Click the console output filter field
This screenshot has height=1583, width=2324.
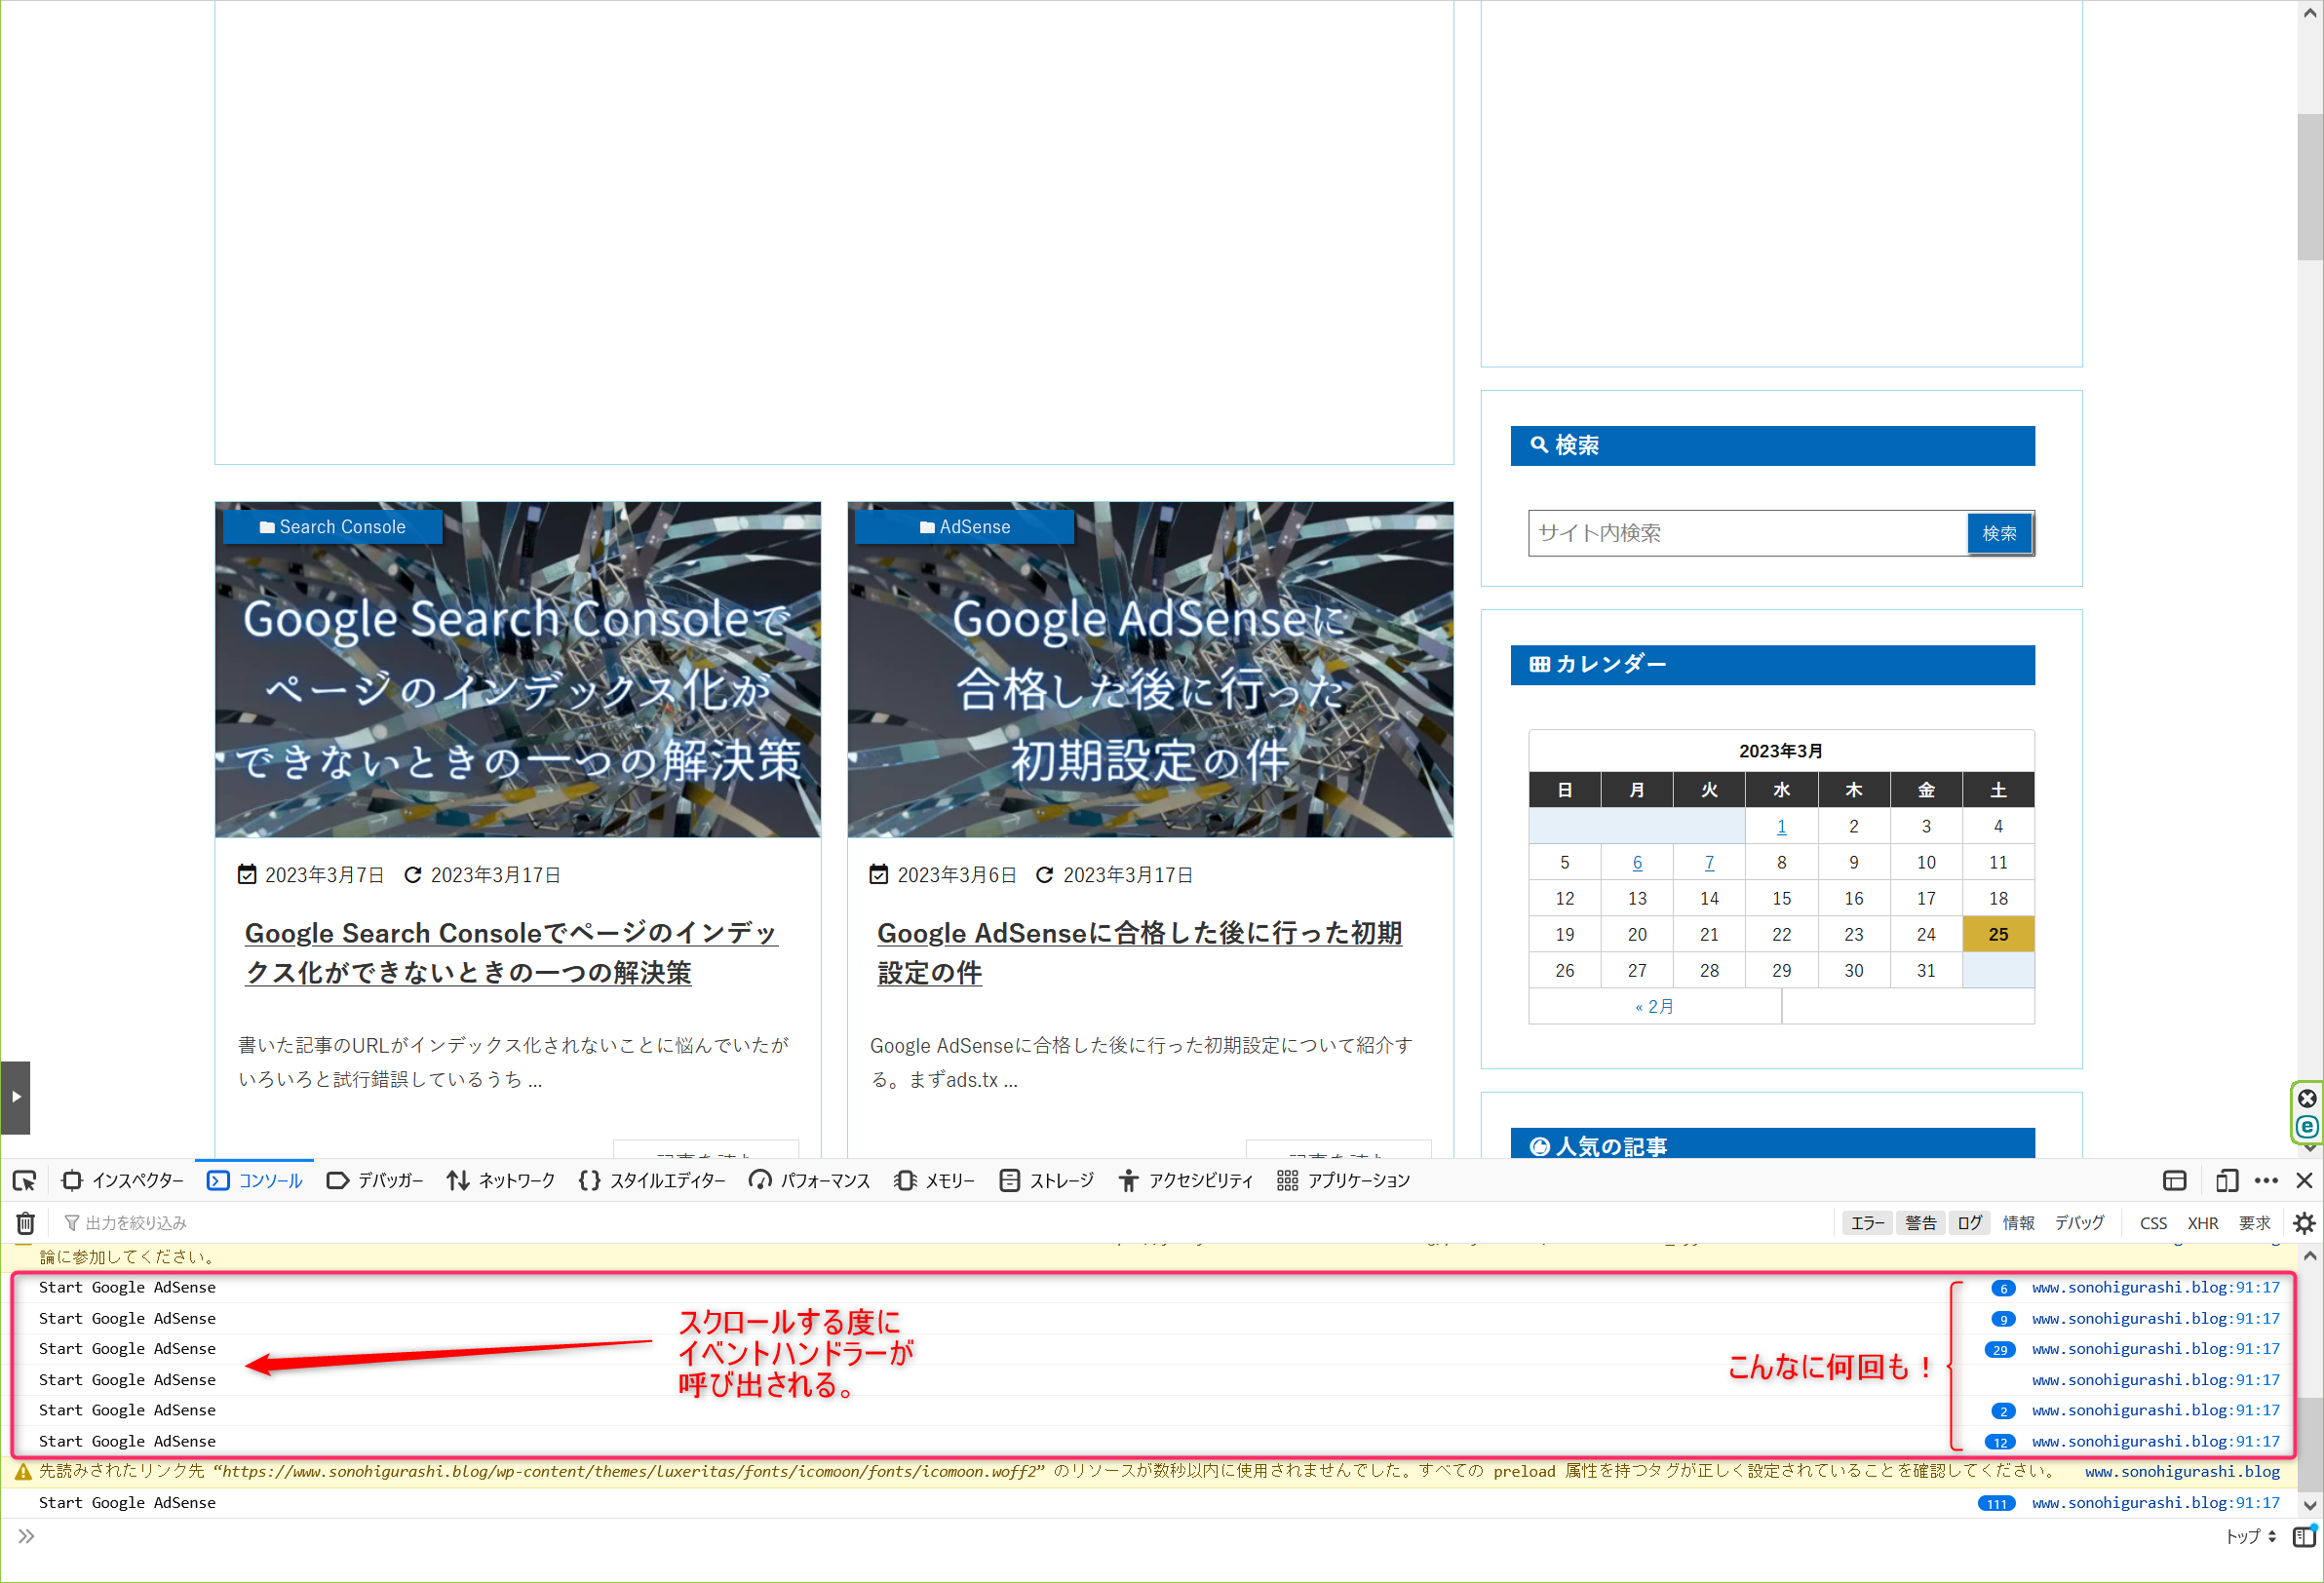(940, 1223)
